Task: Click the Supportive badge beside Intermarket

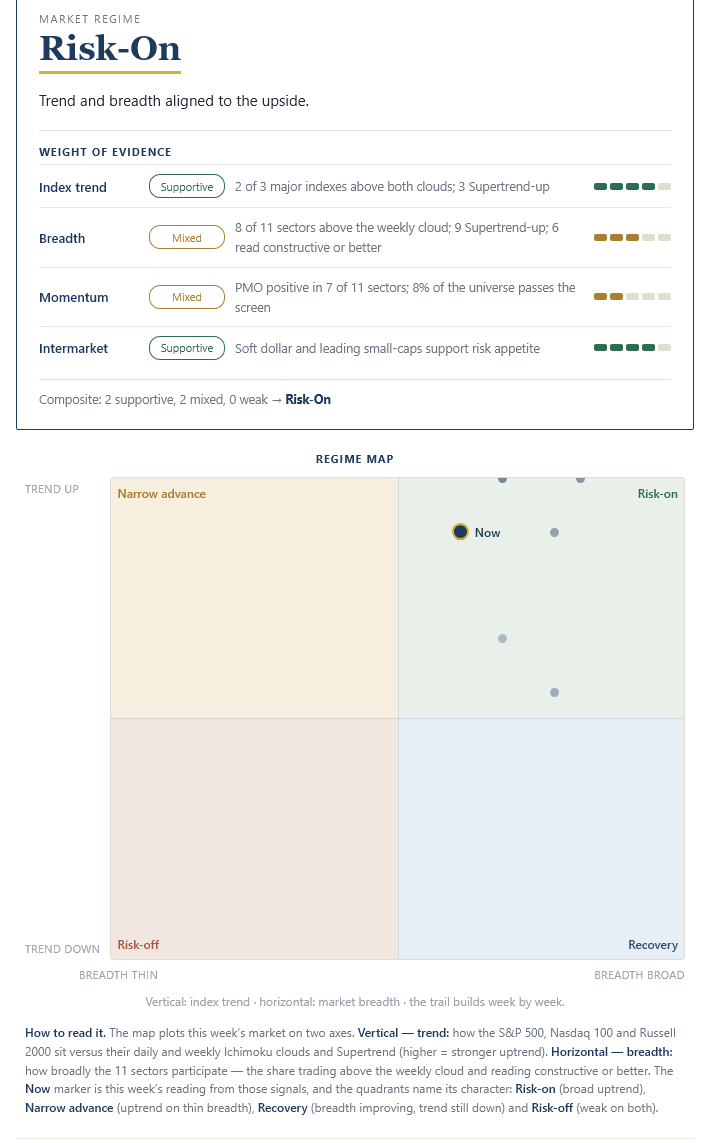Action: [187, 348]
